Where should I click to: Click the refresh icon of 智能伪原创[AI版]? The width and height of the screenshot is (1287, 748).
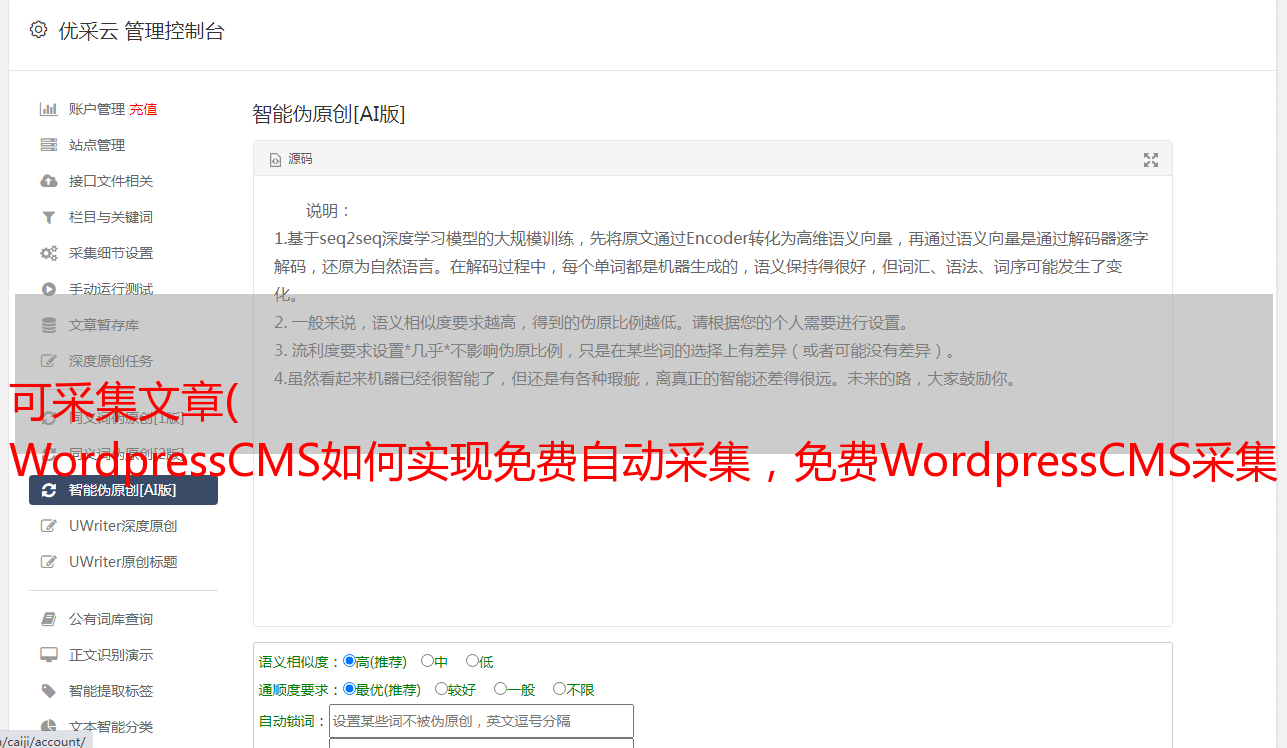pos(48,490)
